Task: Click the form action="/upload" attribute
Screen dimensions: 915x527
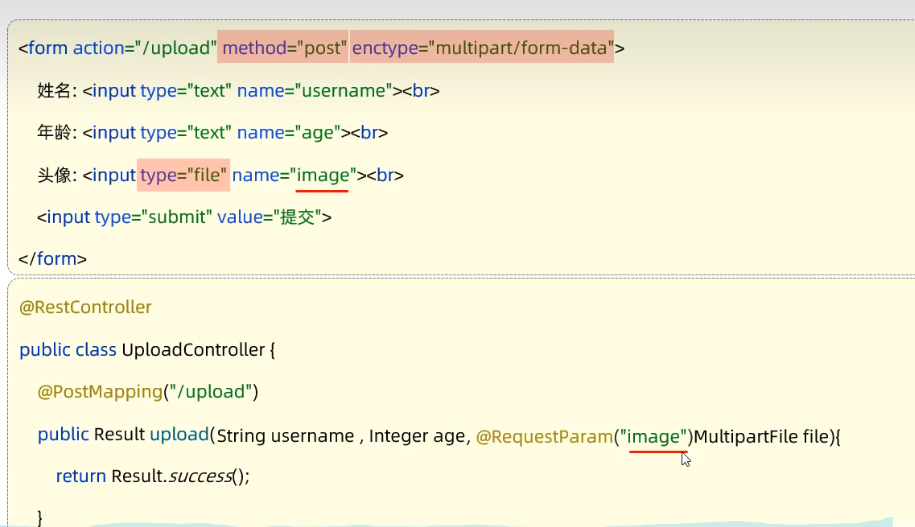Action: point(145,47)
